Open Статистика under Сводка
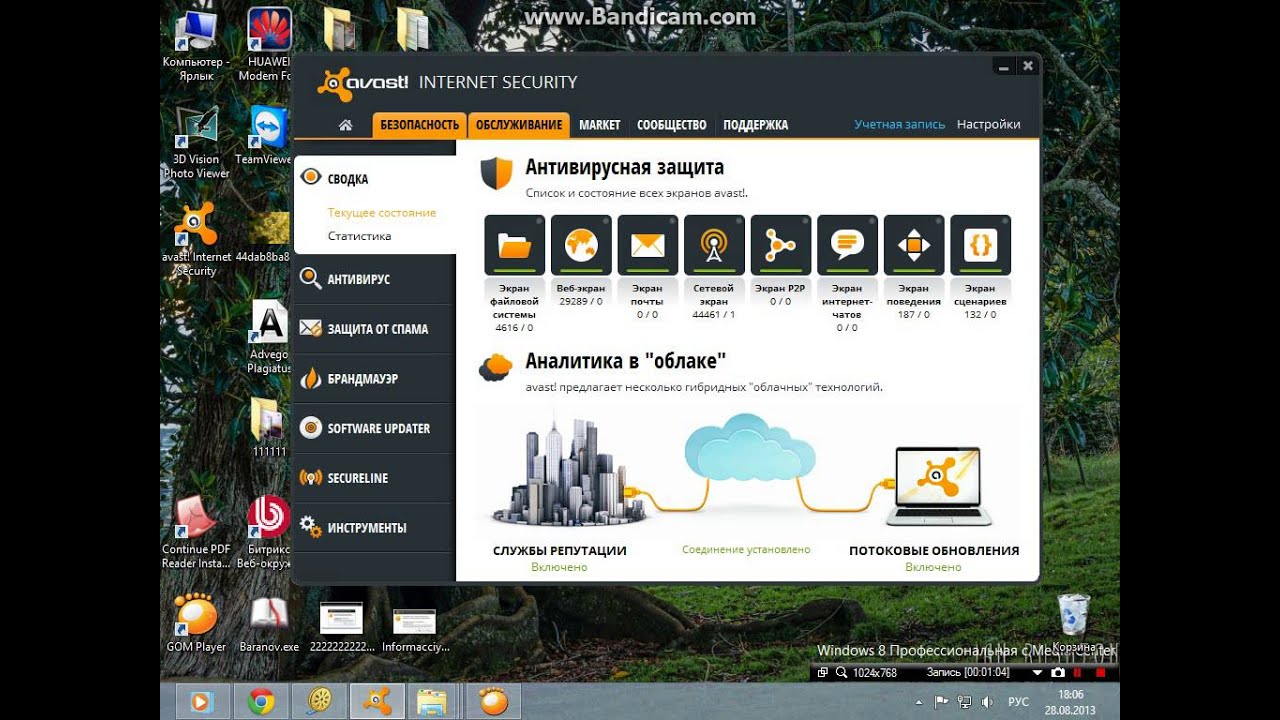1280x720 pixels. pyautogui.click(x=359, y=236)
